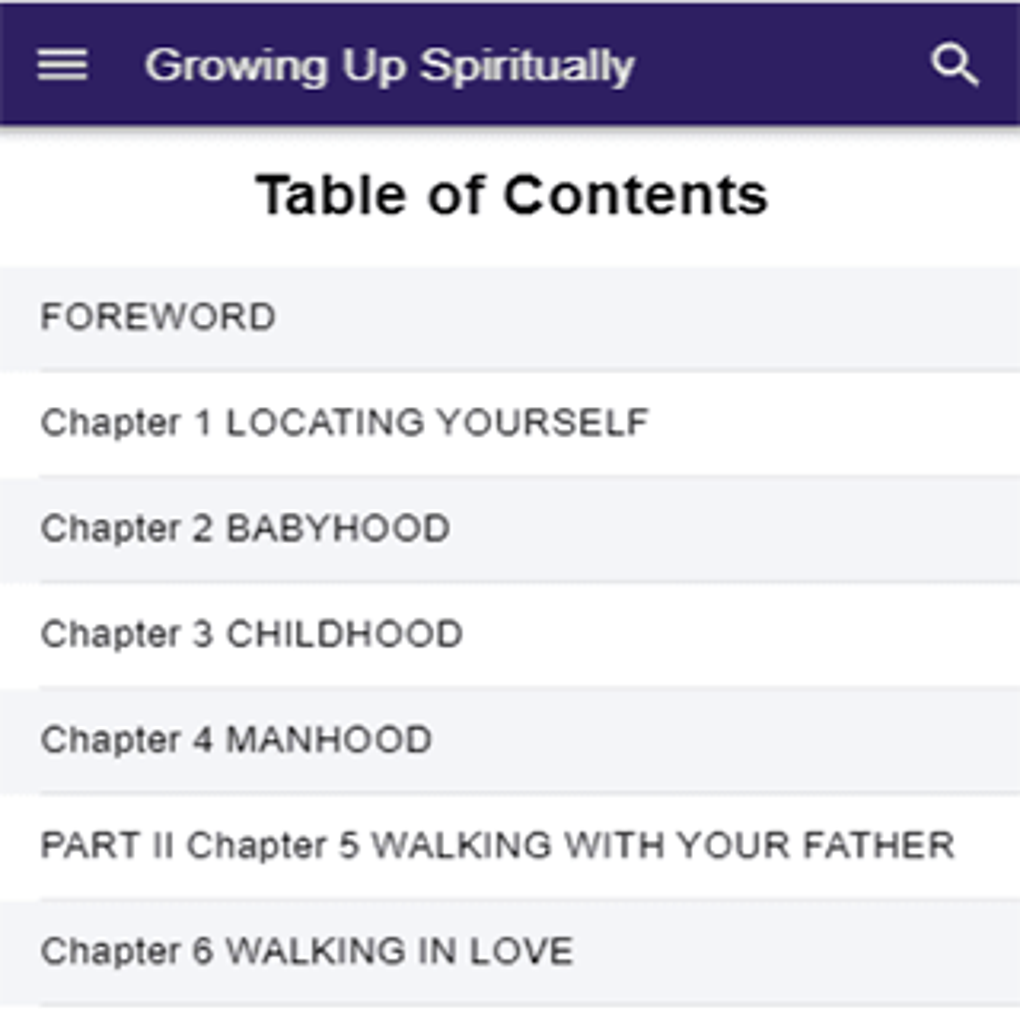This screenshot has width=1020, height=1020.
Task: Show the side drawer via three-line icon
Action: [x=62, y=64]
